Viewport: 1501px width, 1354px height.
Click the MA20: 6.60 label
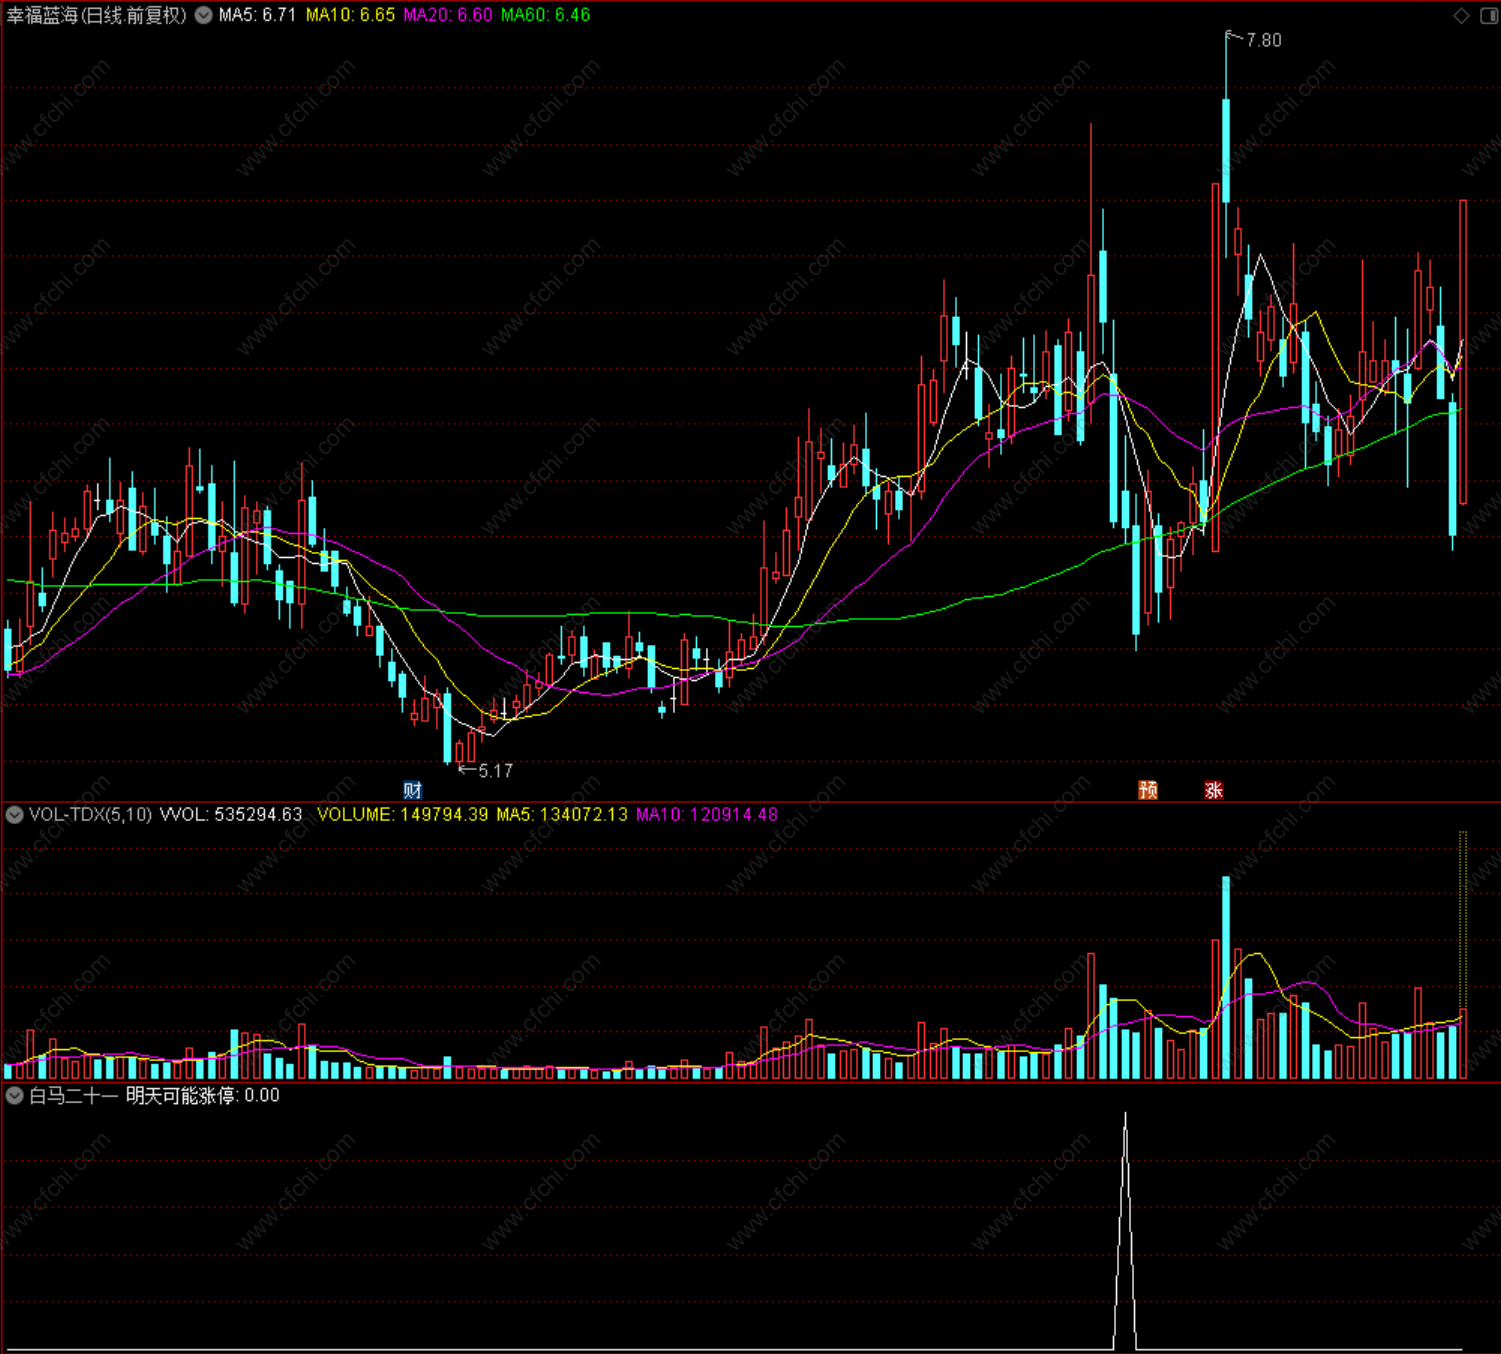click(x=447, y=15)
